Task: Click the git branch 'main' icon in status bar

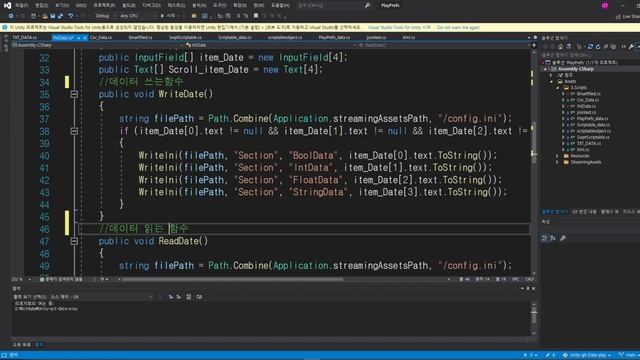Action: [621, 355]
